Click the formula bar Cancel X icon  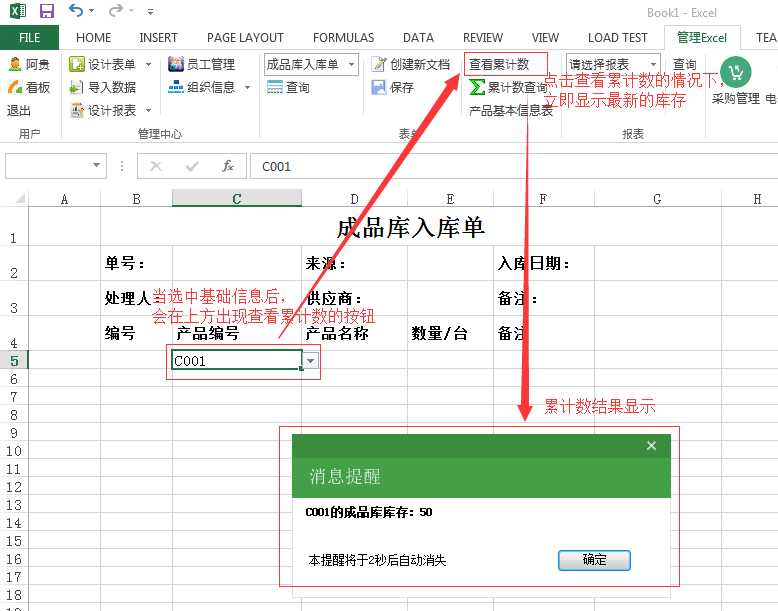coord(156,166)
